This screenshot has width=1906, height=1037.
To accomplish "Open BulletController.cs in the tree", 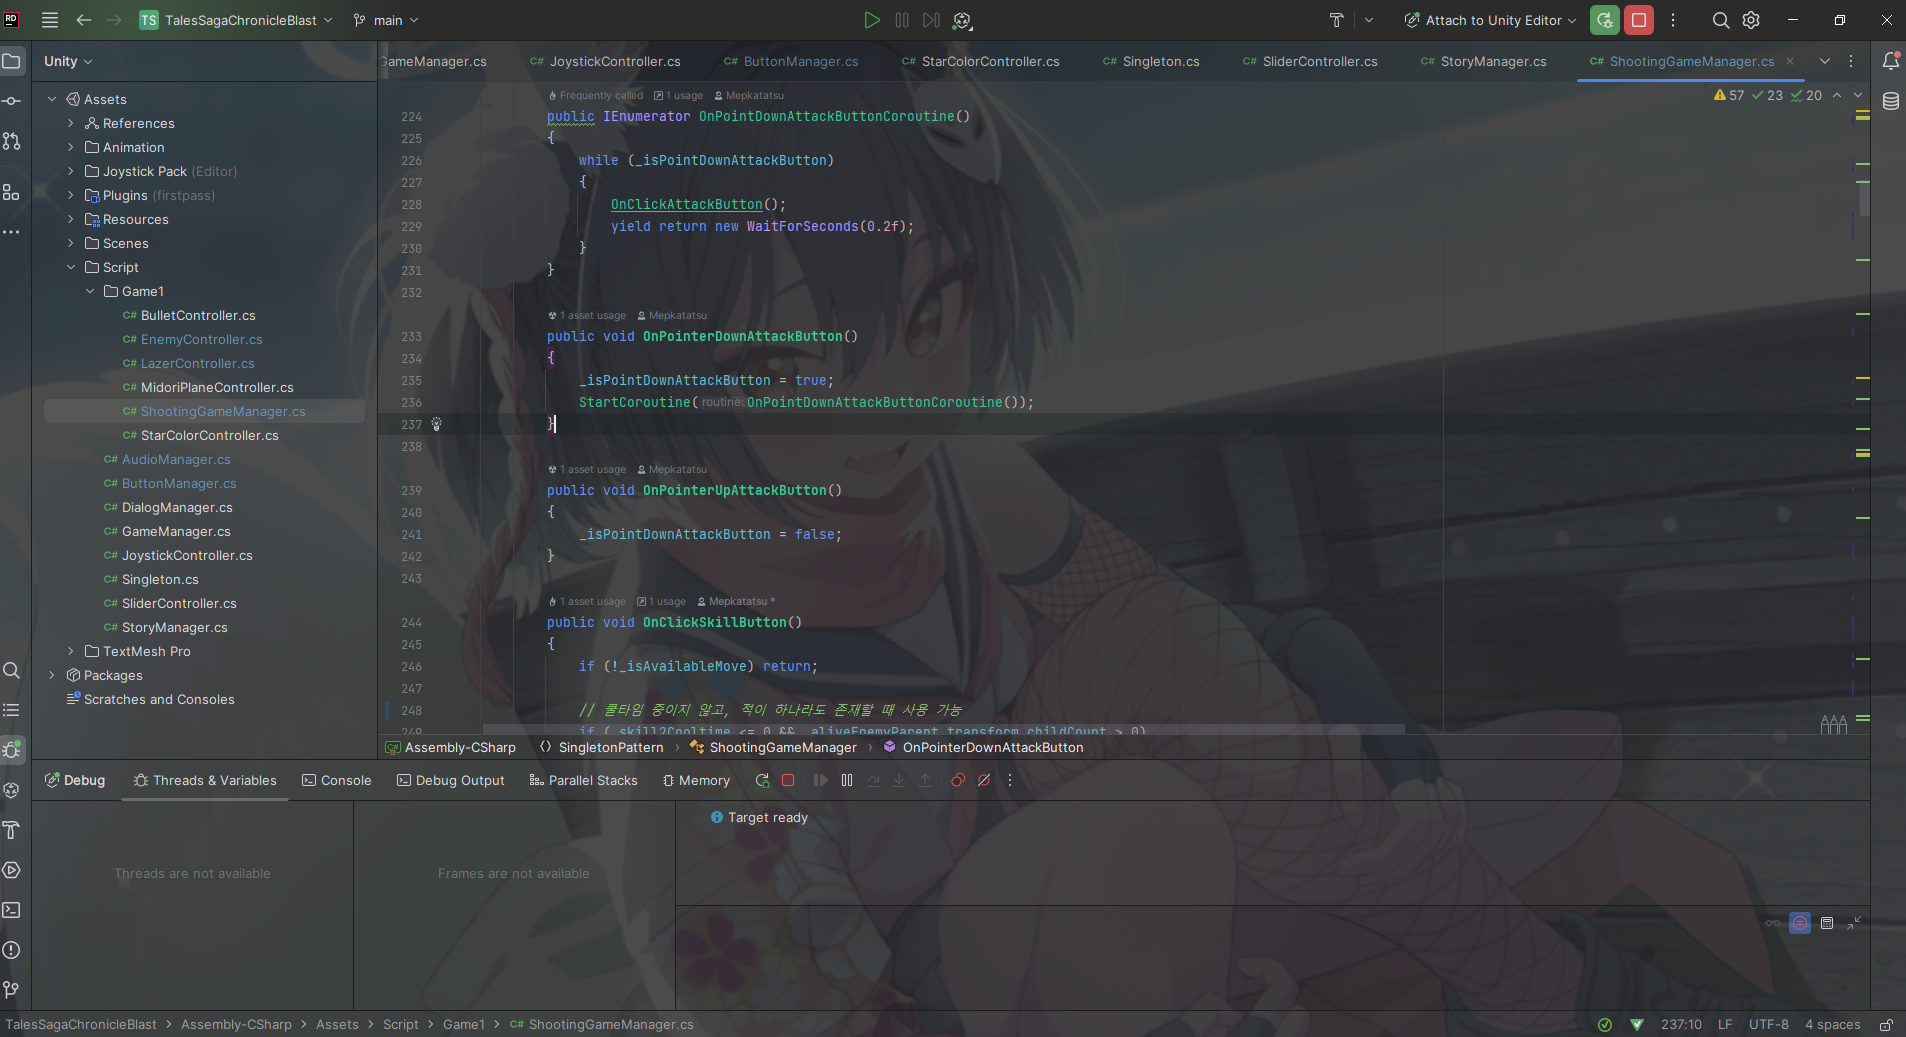I will pyautogui.click(x=198, y=315).
